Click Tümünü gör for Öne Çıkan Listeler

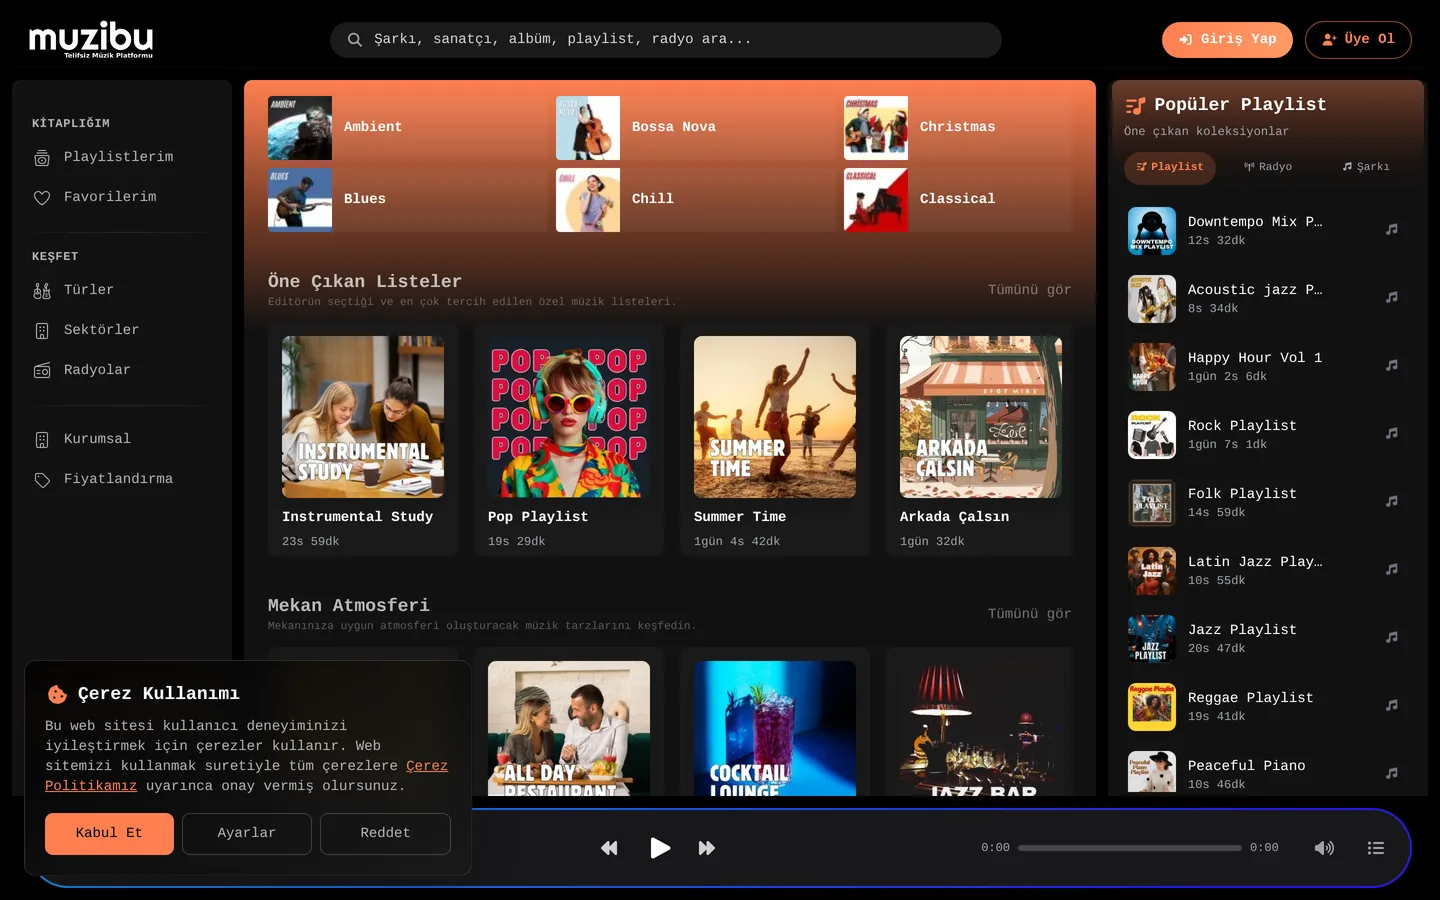1029,290
